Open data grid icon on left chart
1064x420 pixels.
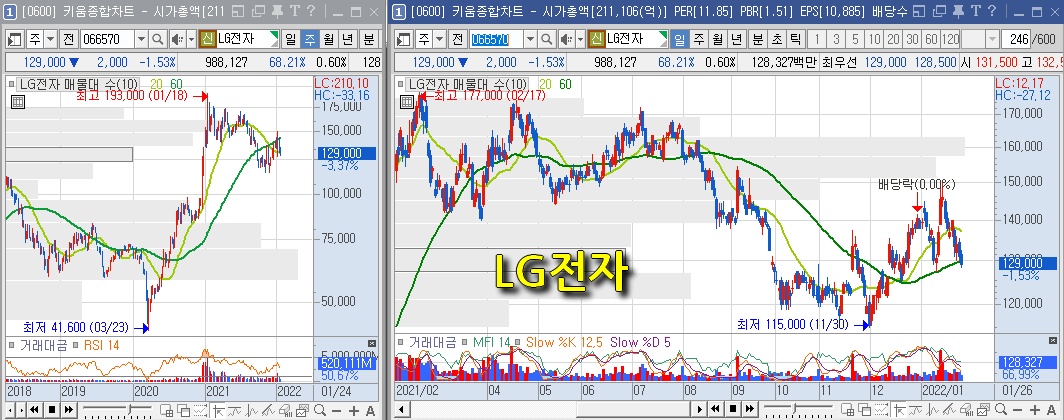(18, 102)
